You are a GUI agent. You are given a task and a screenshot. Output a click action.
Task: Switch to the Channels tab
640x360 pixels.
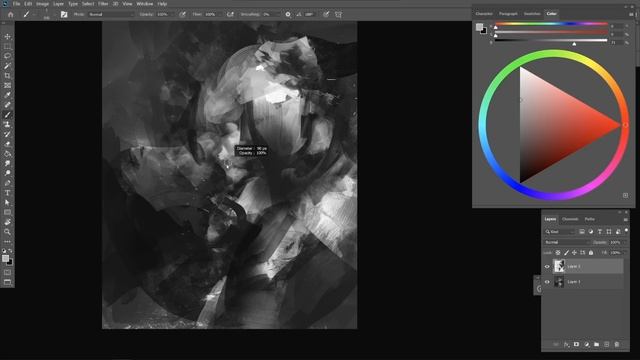click(570, 219)
